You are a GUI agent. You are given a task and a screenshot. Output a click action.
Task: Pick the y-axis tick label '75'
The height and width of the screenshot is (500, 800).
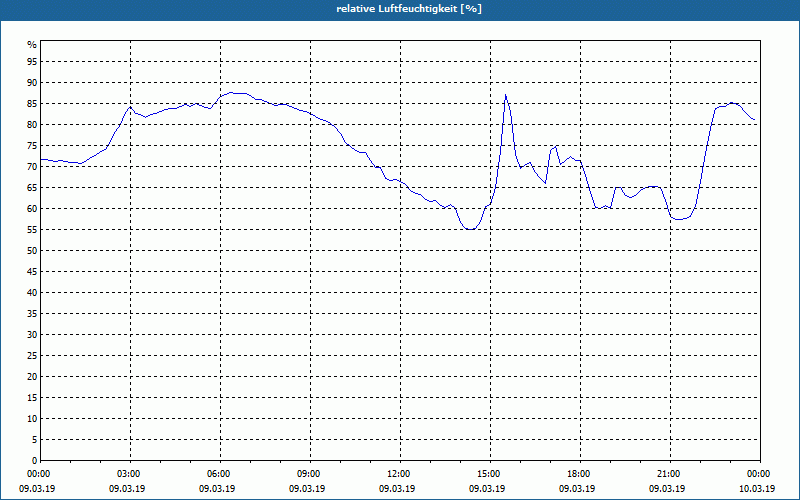click(32, 145)
